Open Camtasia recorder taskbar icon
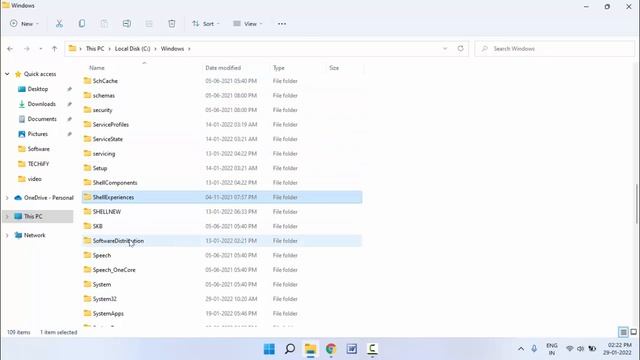This screenshot has width=640, height=360. pos(372,349)
